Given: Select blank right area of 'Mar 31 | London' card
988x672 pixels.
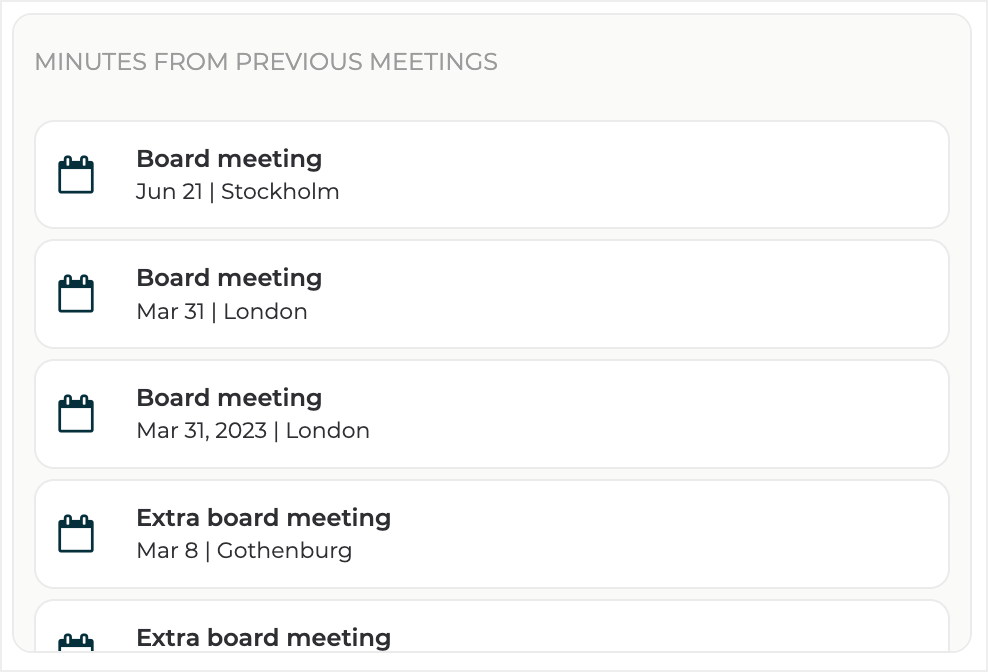Looking at the screenshot, I should pyautogui.click(x=700, y=294).
